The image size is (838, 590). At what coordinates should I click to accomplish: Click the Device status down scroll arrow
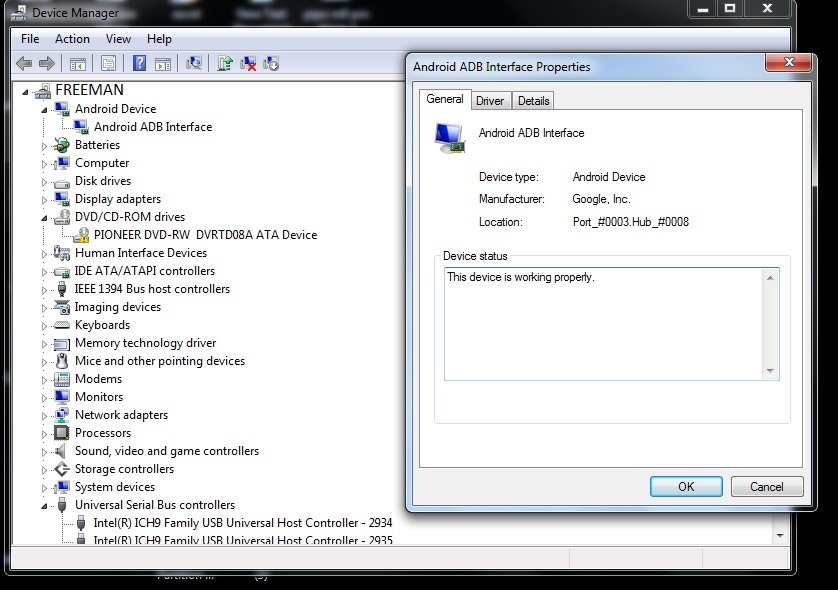(x=770, y=371)
